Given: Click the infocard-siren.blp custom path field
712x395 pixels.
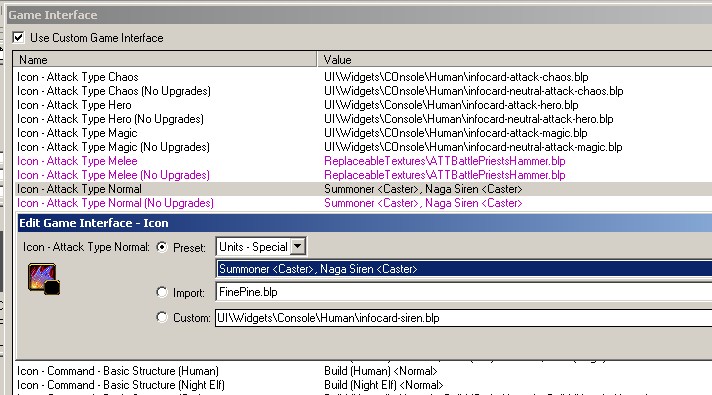Looking at the screenshot, I should 464,318.
